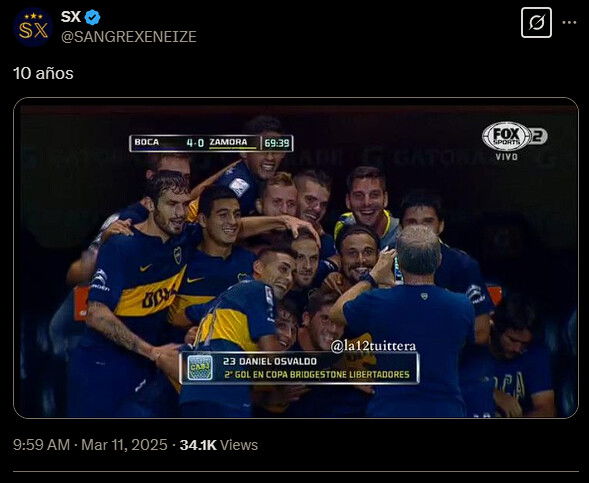Click the SX display name
Image resolution: width=589 pixels, height=483 pixels.
click(x=71, y=17)
